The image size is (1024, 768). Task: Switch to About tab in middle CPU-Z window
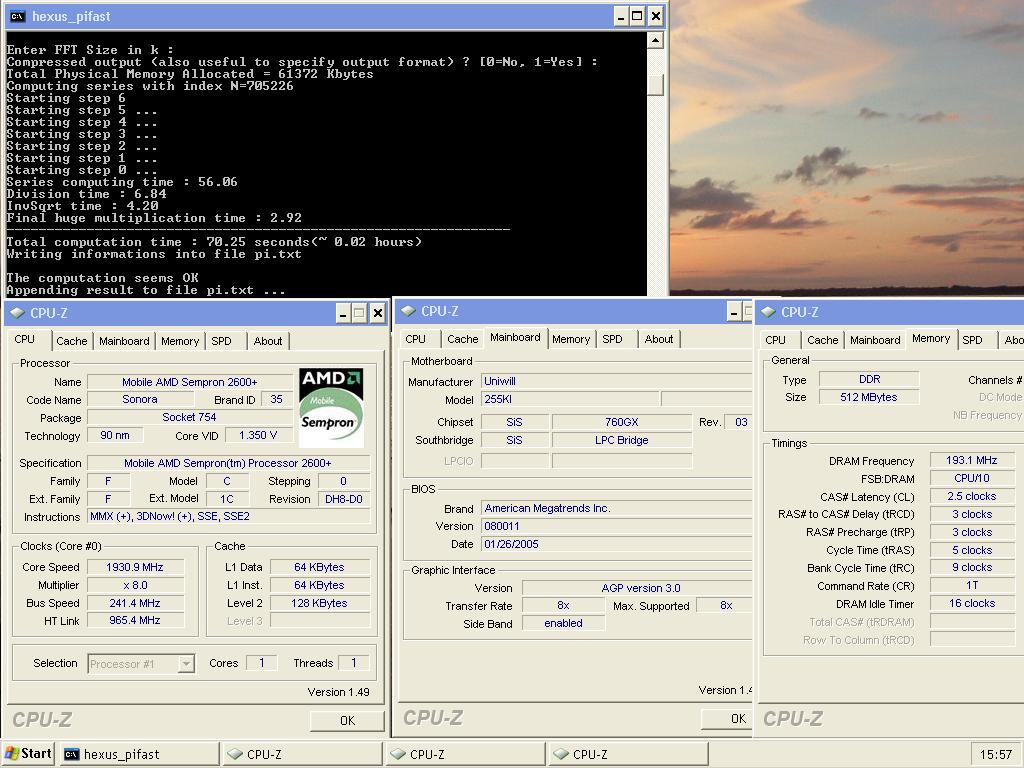(x=658, y=339)
